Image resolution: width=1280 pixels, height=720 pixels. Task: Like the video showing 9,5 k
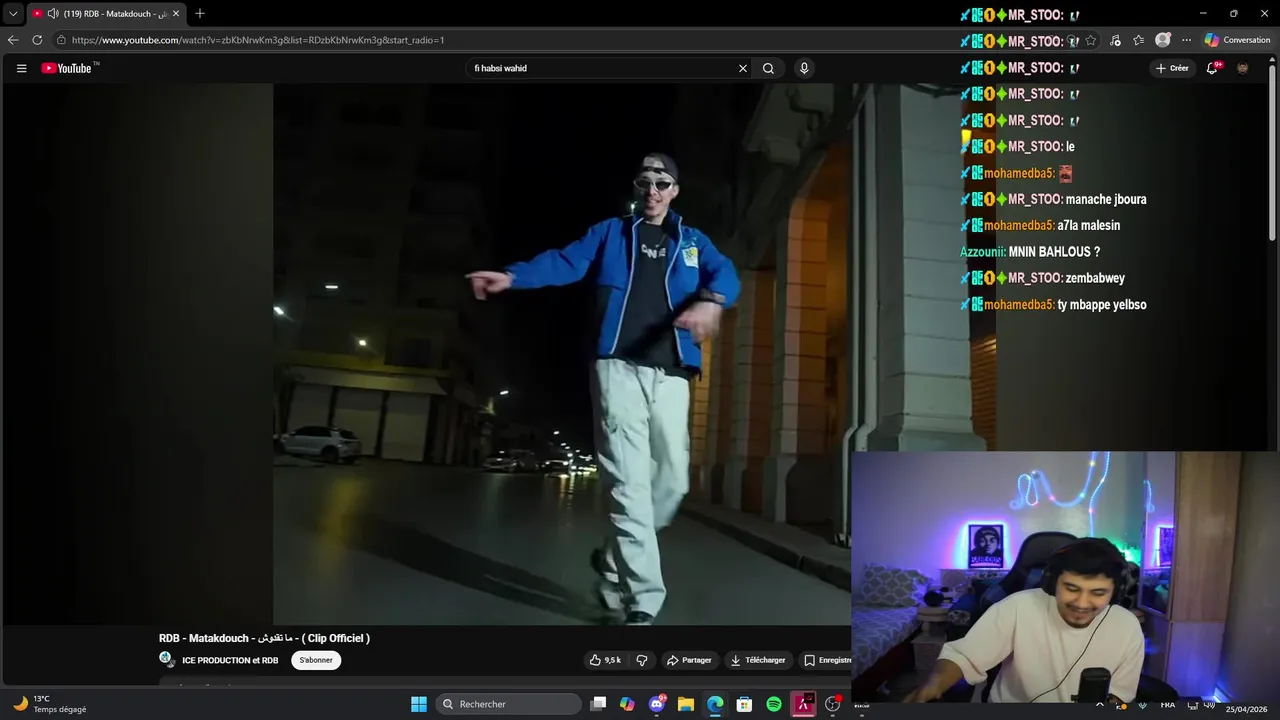pyautogui.click(x=606, y=660)
